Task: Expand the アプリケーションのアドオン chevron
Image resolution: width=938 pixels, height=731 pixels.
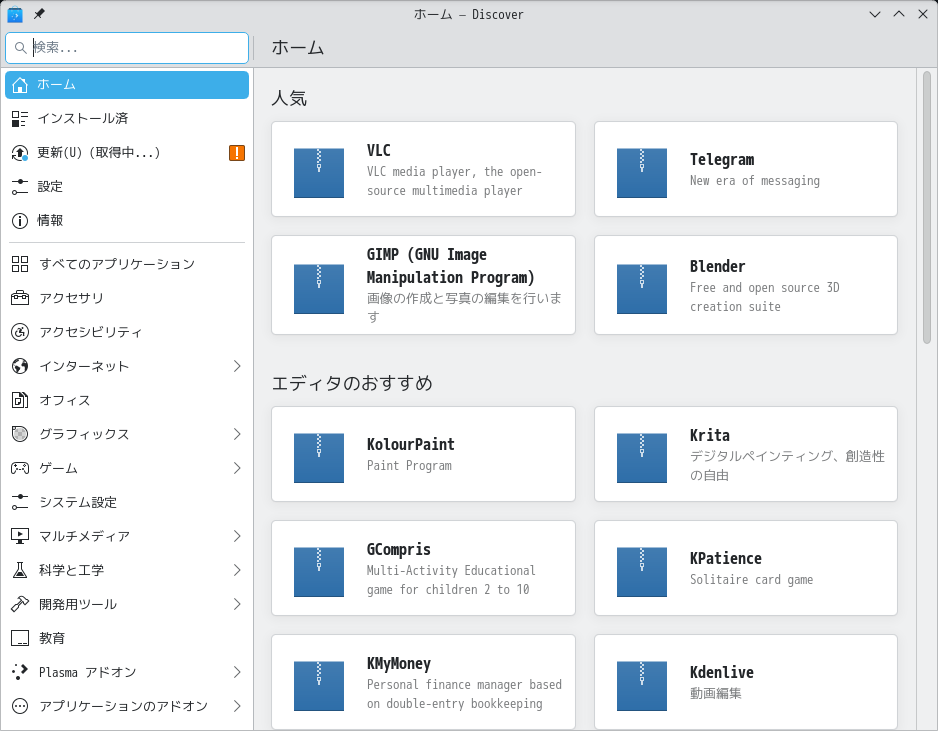Action: pos(237,706)
